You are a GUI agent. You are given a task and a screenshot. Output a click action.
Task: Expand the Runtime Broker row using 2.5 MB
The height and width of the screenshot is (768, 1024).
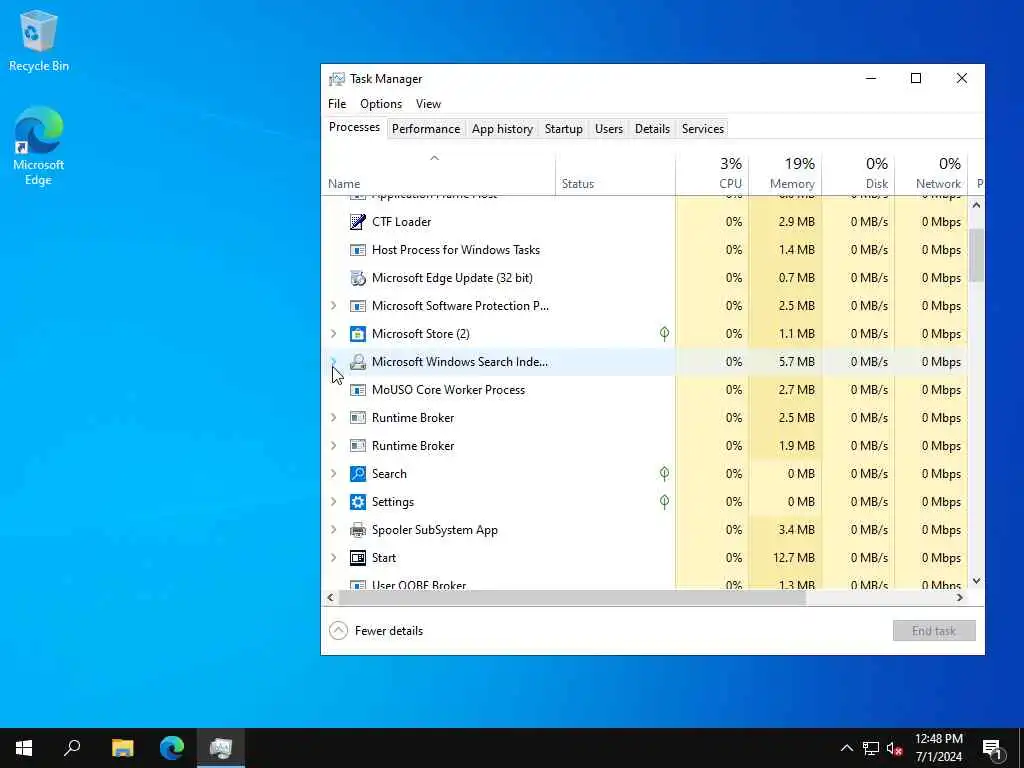[x=334, y=418]
